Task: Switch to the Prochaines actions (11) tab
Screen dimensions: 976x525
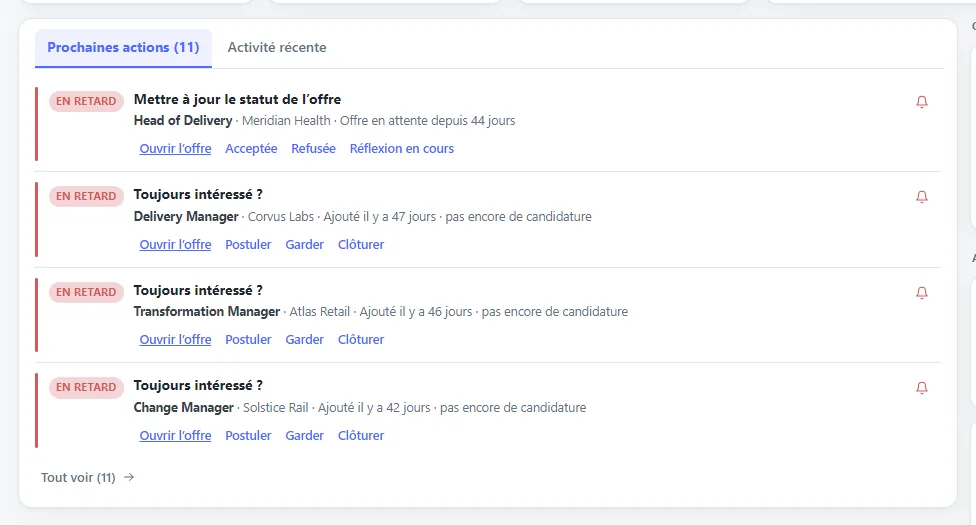Action: tap(123, 47)
